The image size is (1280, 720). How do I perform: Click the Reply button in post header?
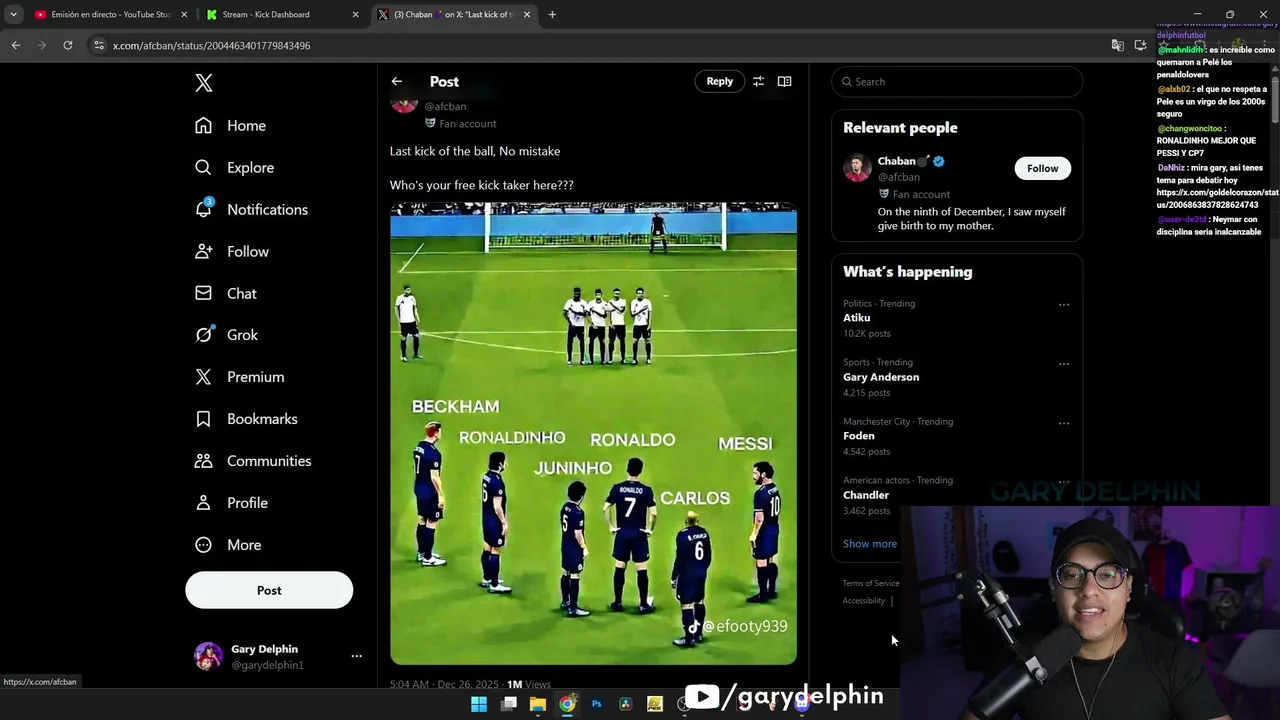click(720, 81)
